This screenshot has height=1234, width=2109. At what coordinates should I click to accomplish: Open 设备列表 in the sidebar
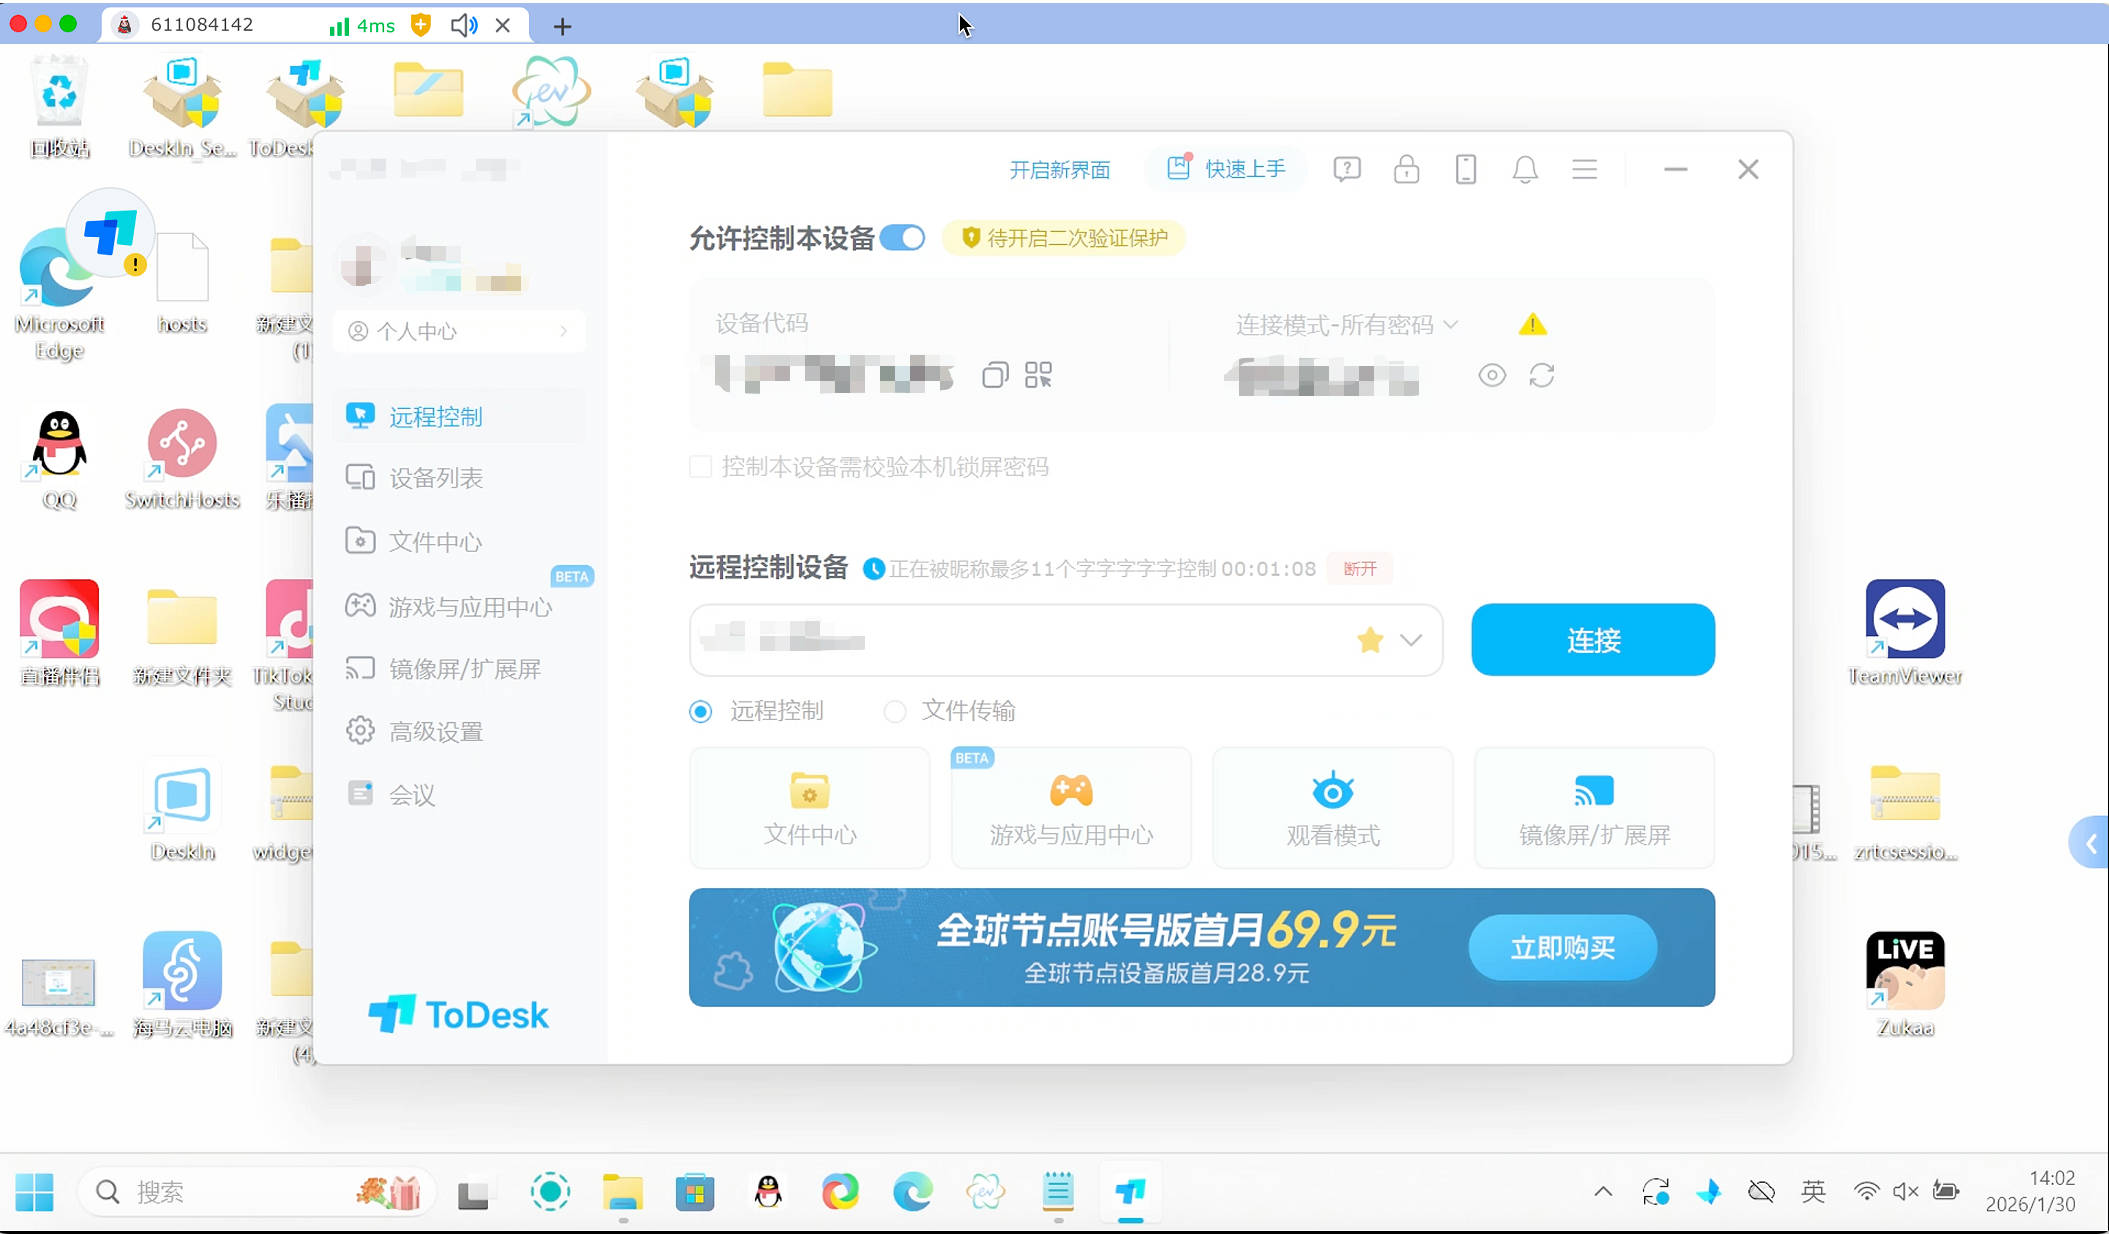436,478
